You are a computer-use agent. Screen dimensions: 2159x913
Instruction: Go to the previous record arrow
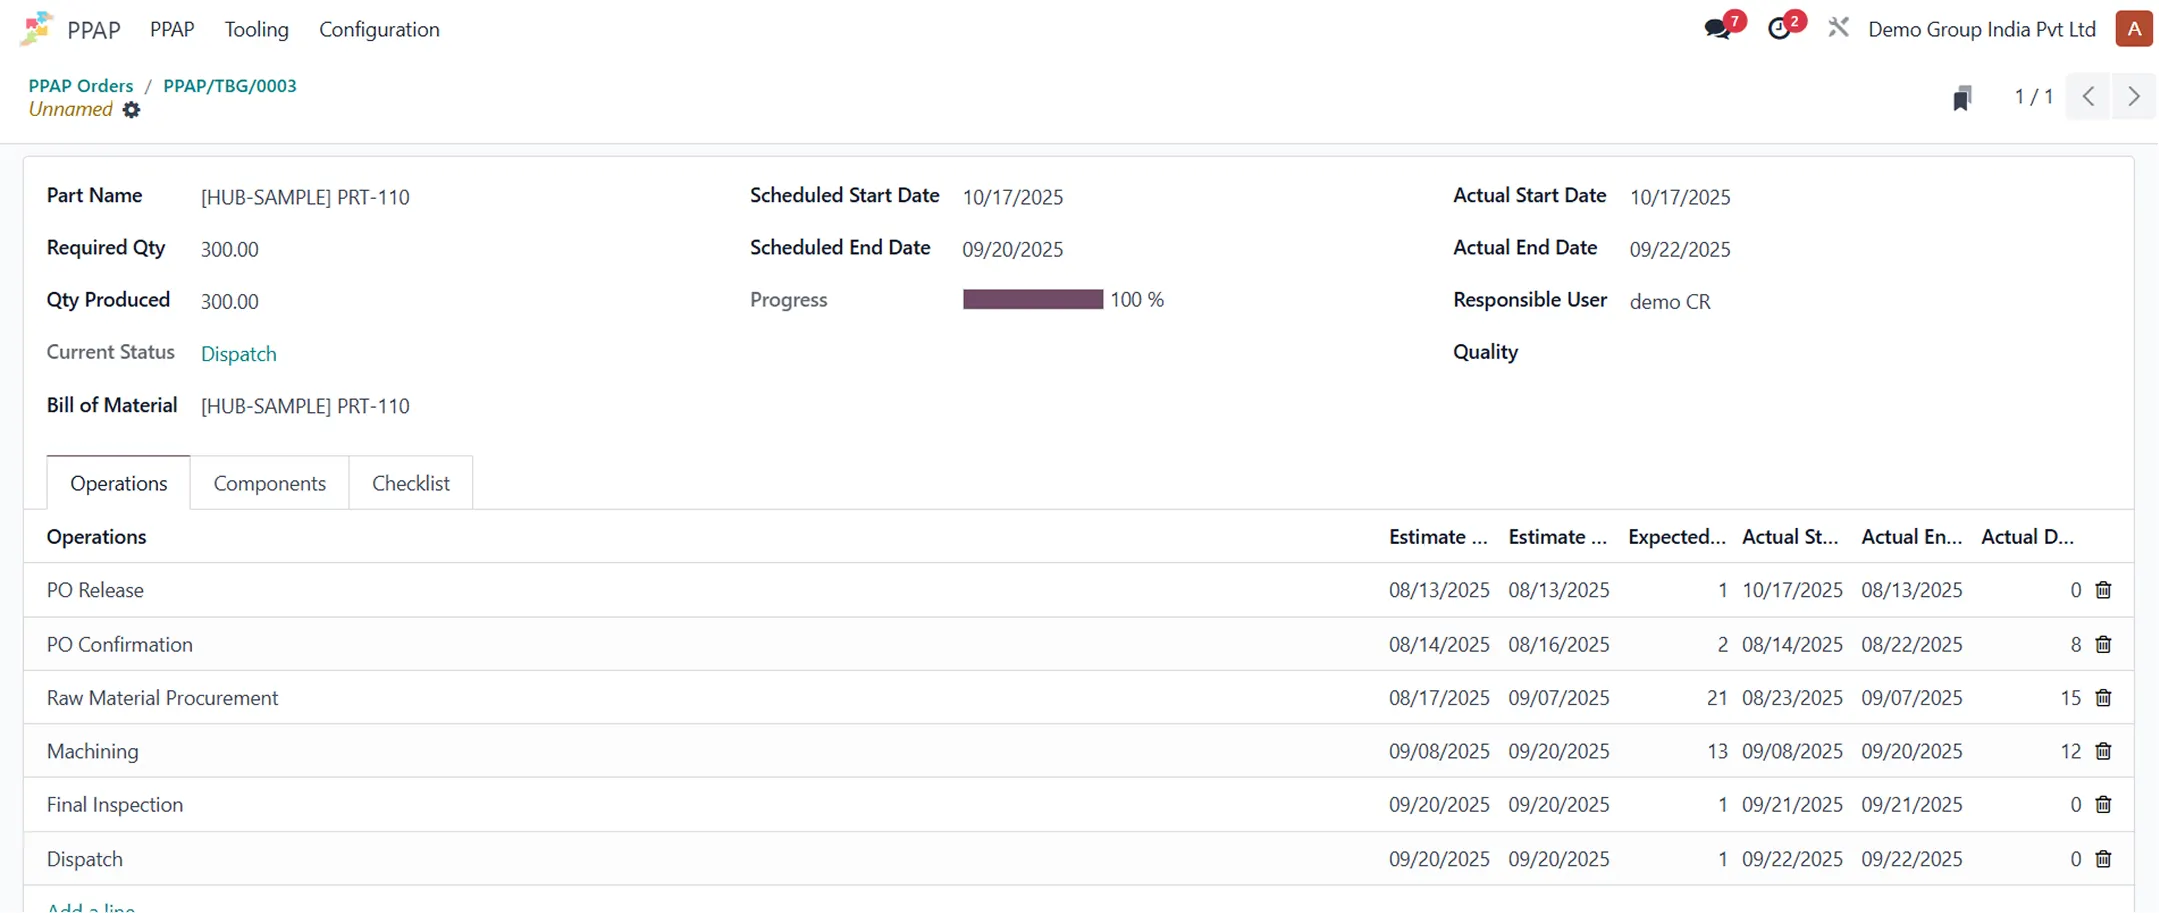(x=2088, y=96)
